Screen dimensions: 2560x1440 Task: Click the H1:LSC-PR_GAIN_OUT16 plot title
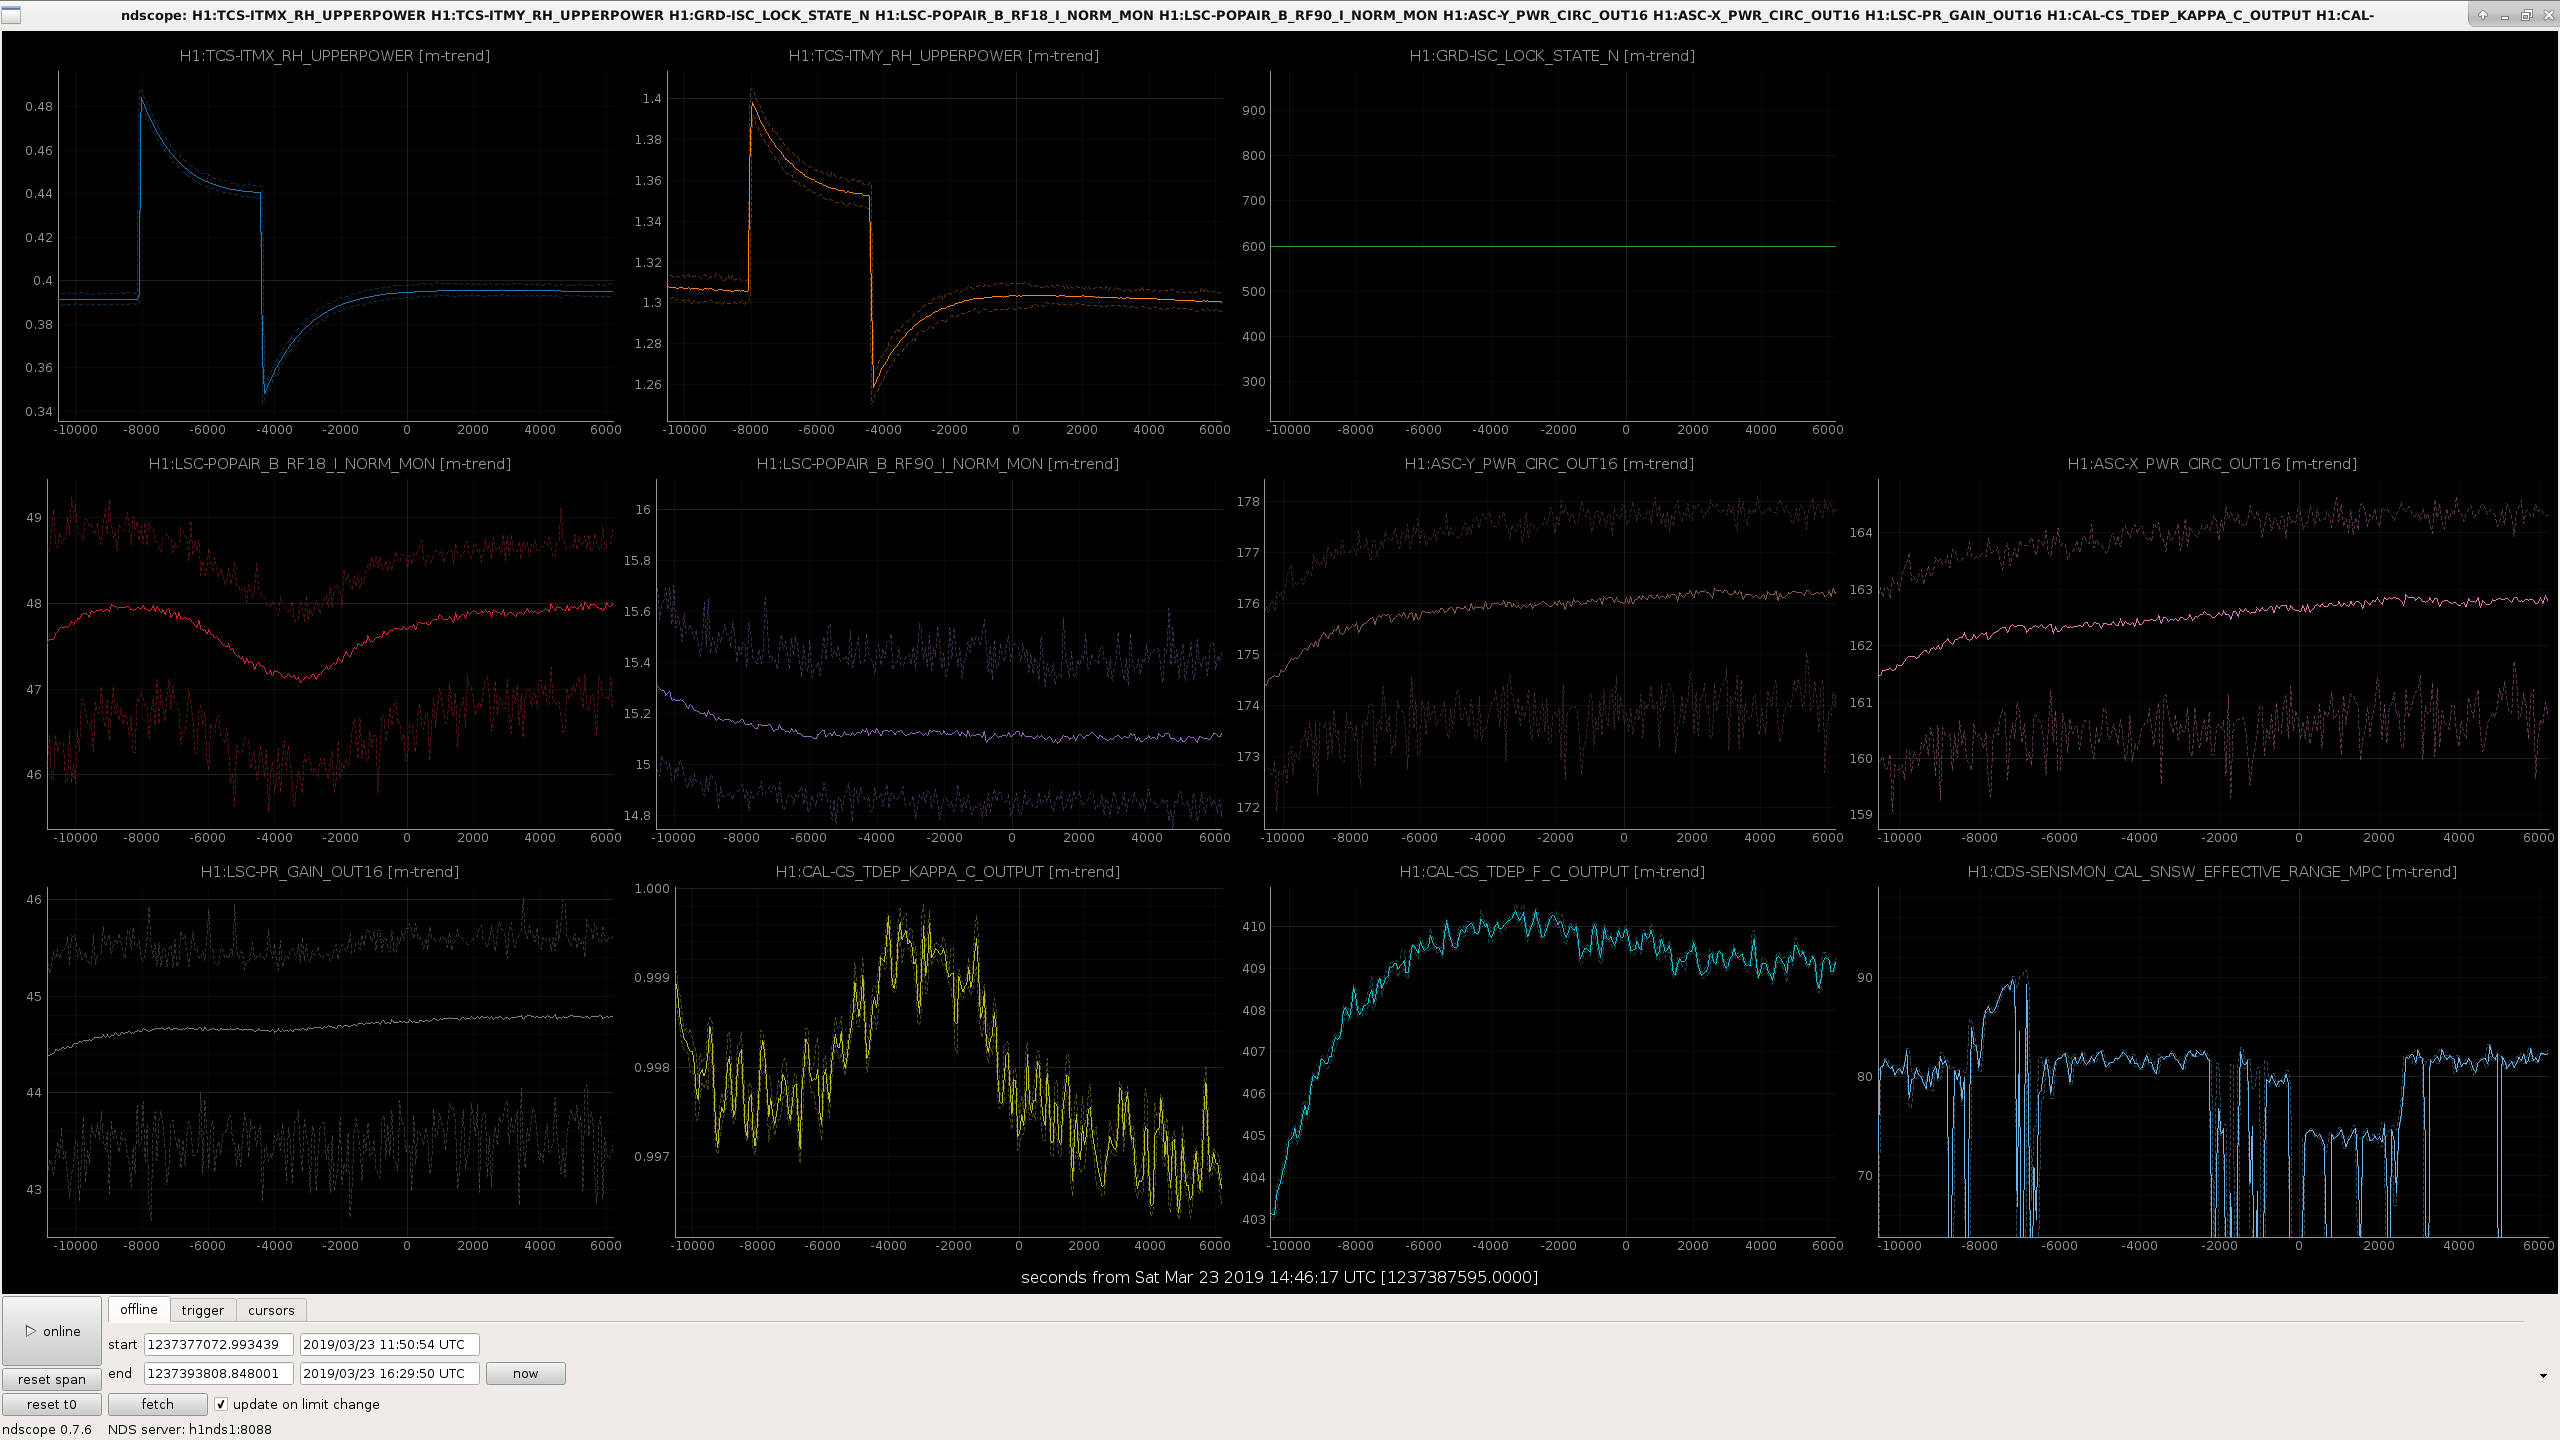click(x=330, y=872)
